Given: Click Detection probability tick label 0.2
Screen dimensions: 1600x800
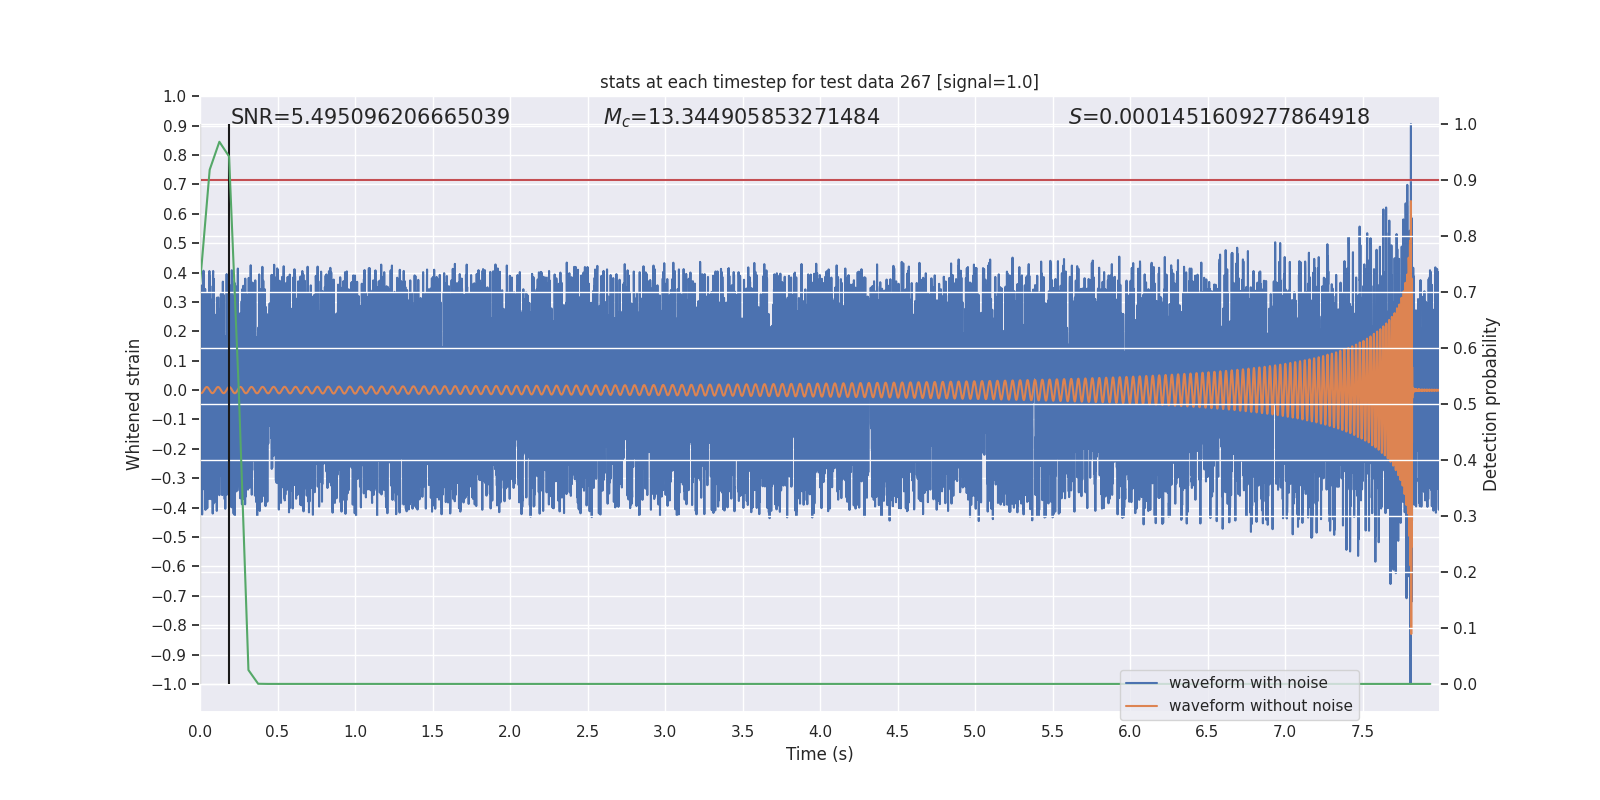Looking at the screenshot, I should (1465, 572).
